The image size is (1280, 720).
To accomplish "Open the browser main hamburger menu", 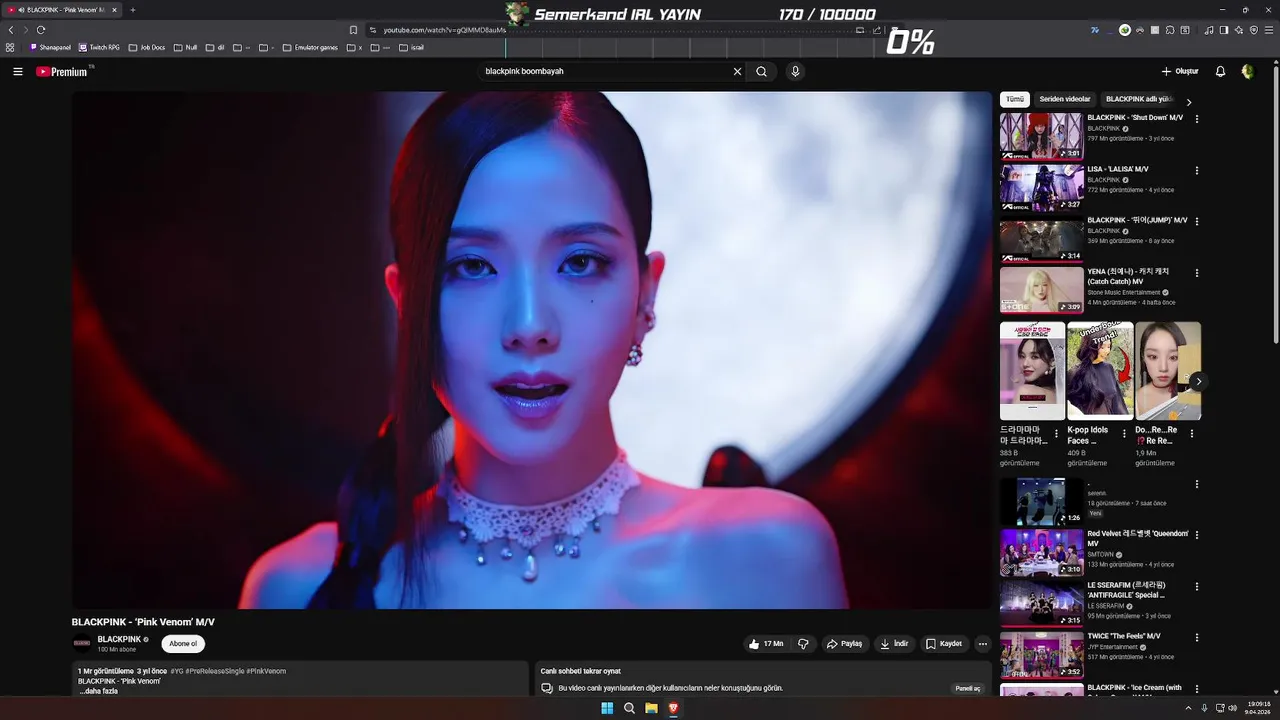I will click(x=1269, y=30).
